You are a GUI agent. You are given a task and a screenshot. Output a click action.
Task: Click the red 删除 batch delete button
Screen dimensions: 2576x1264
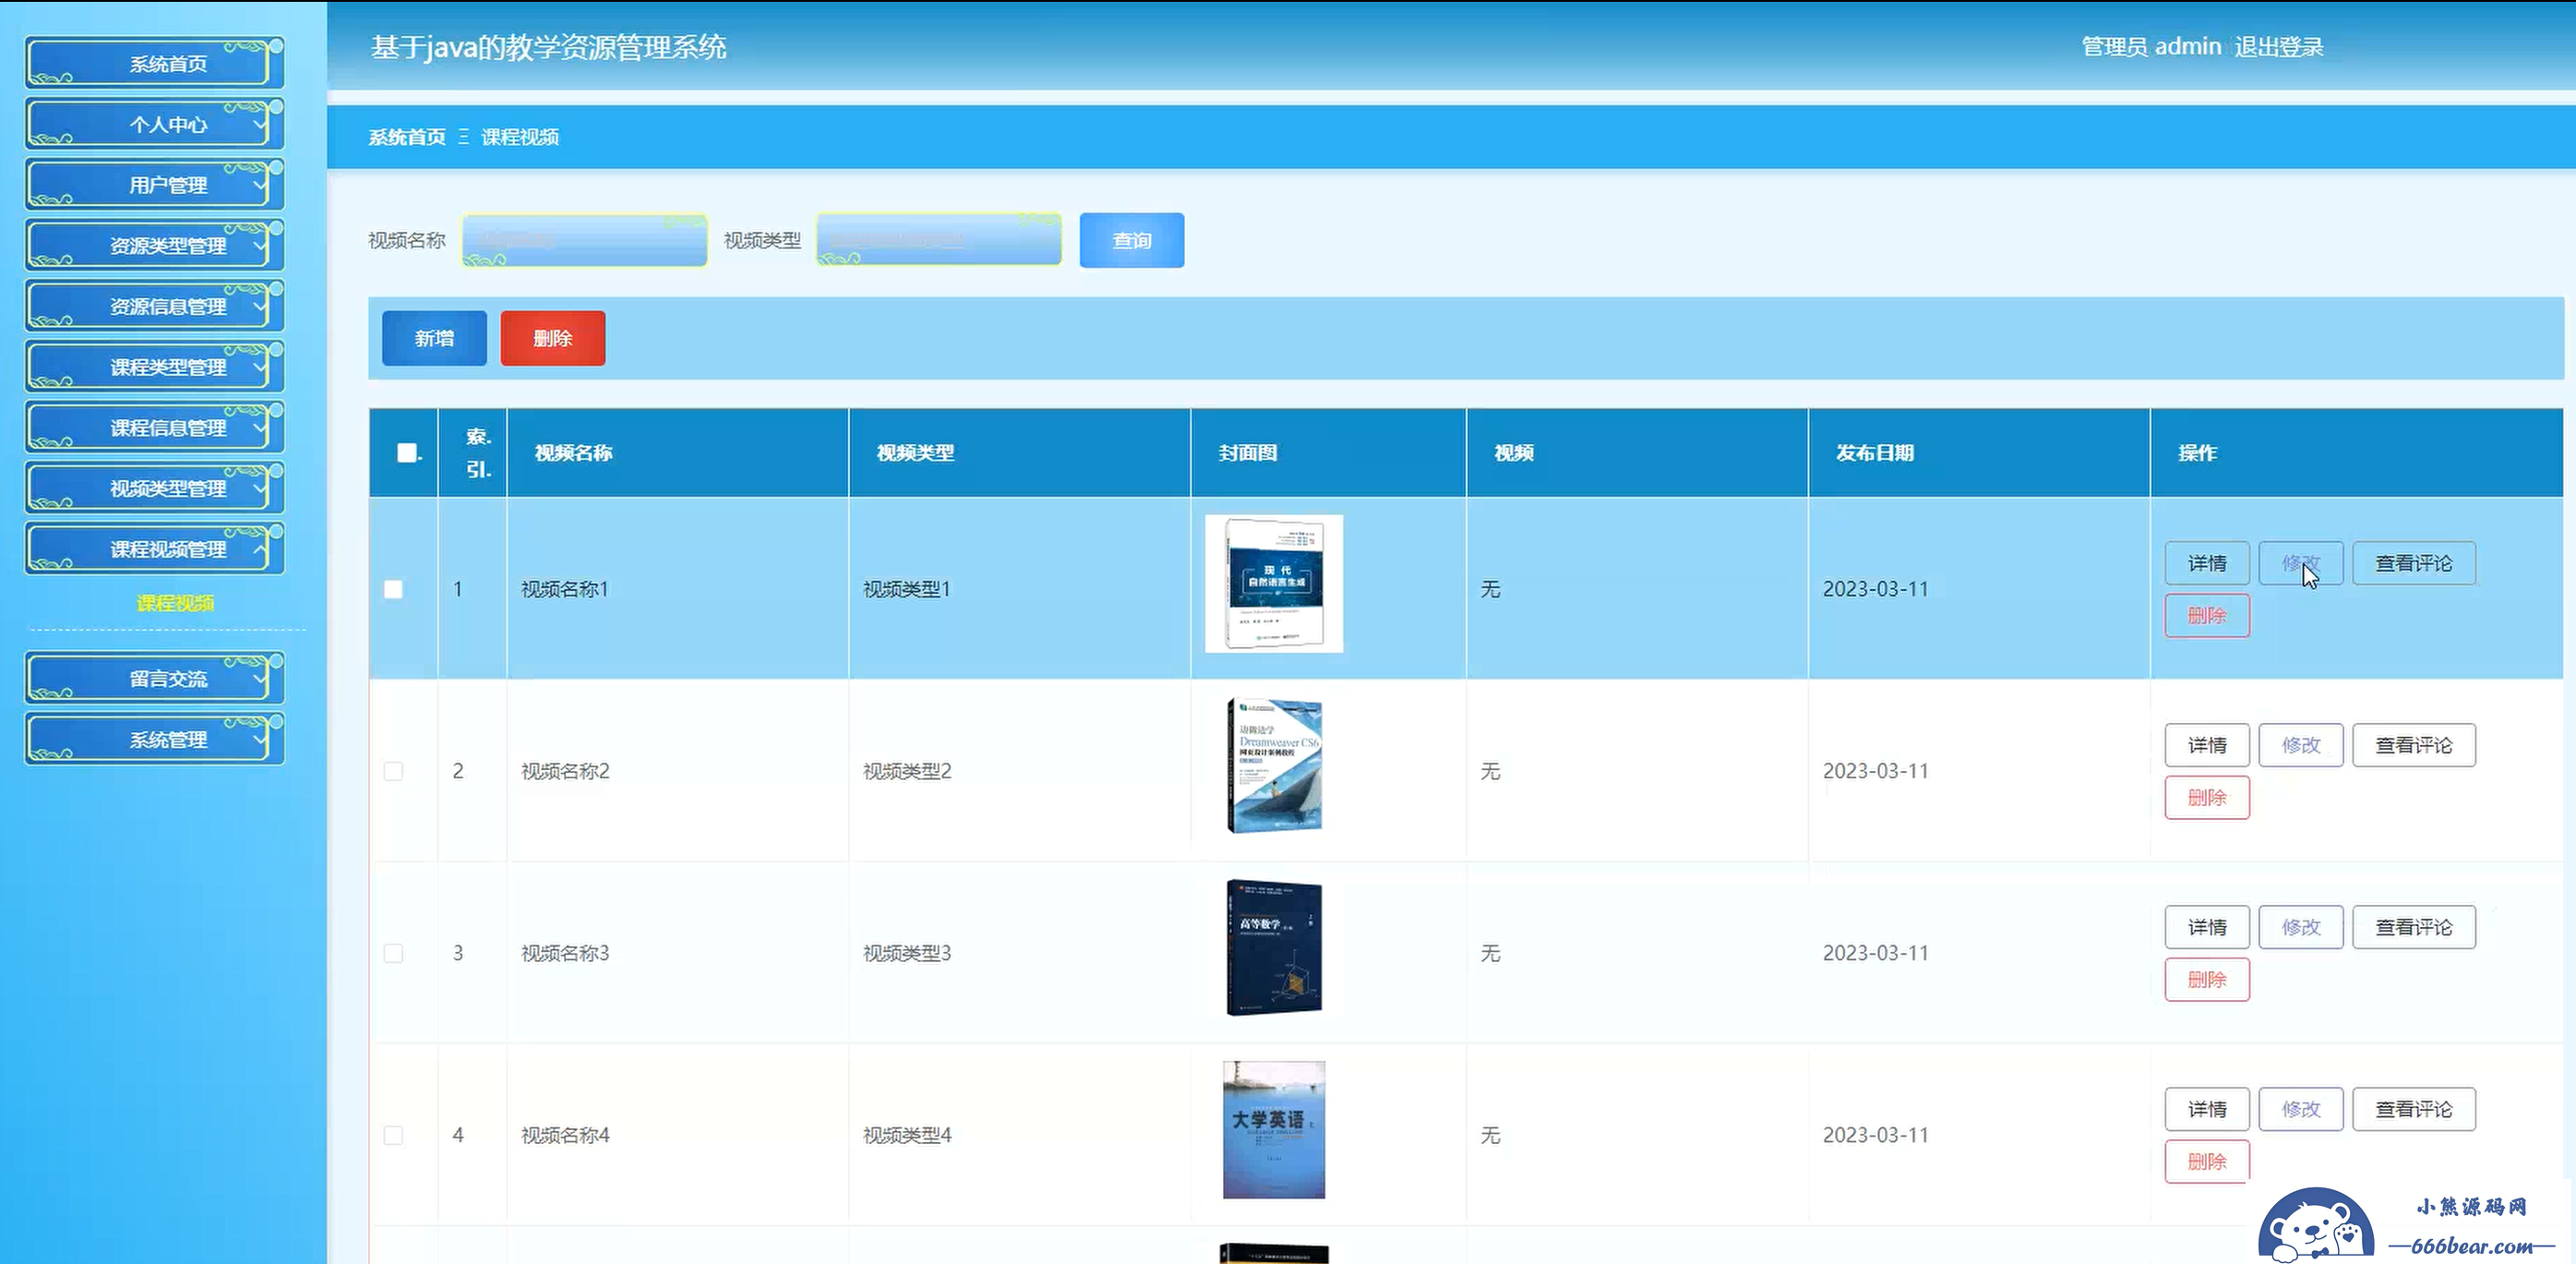click(553, 338)
